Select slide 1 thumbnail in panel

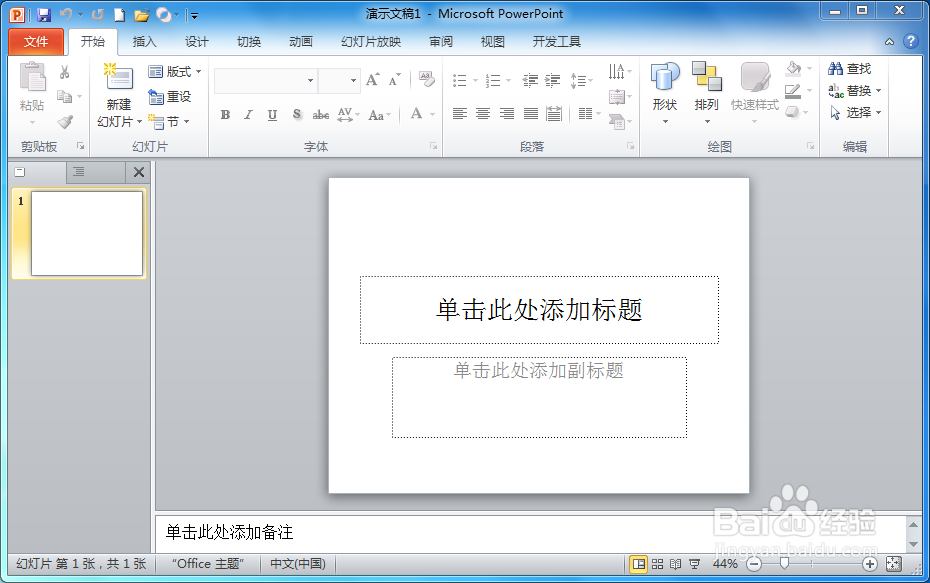pyautogui.click(x=87, y=233)
